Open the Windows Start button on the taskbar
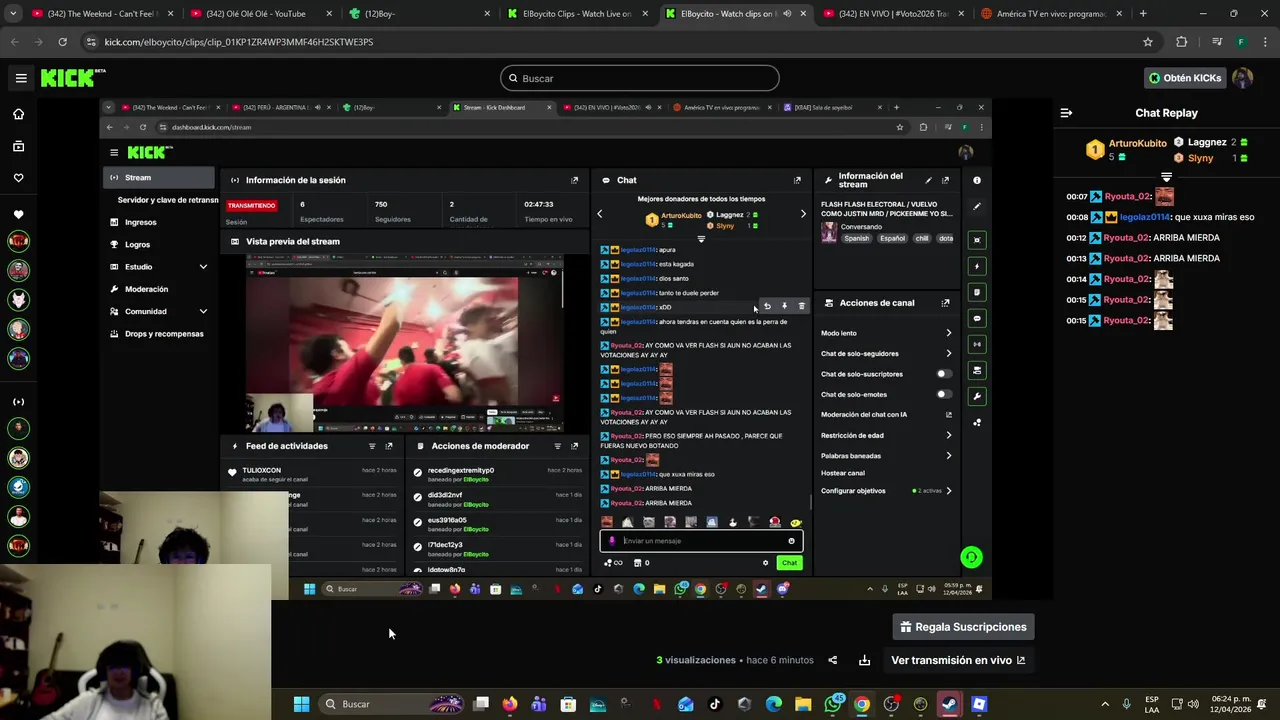 pyautogui.click(x=301, y=704)
